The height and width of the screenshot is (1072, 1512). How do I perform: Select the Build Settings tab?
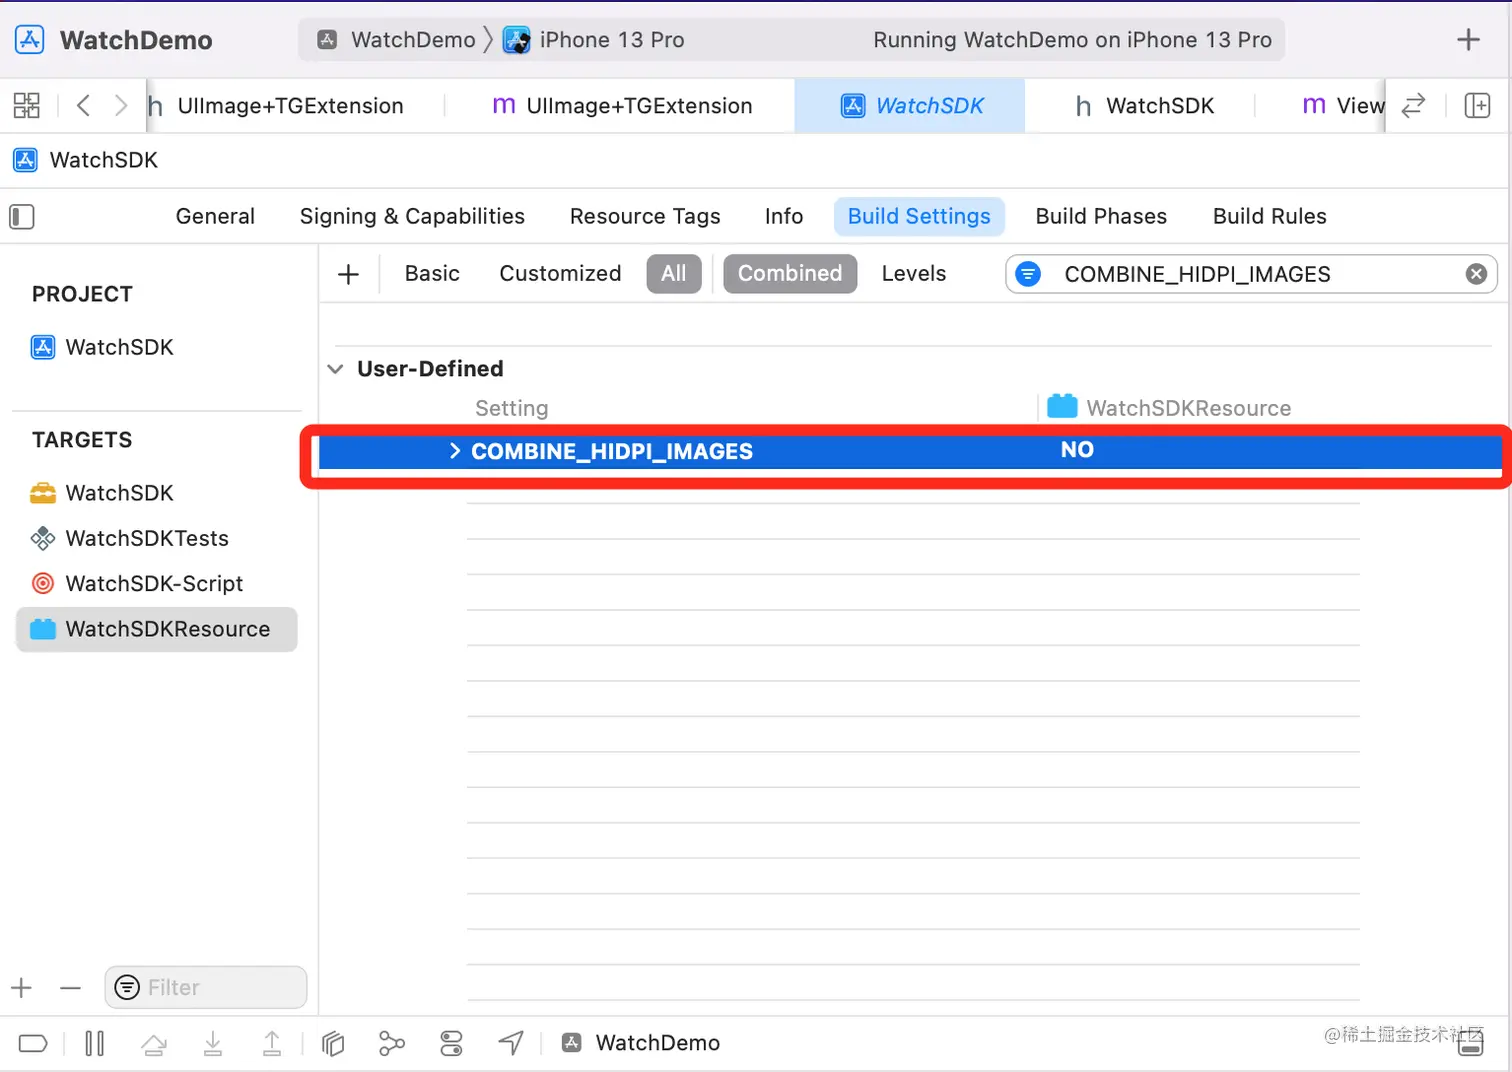tap(919, 216)
